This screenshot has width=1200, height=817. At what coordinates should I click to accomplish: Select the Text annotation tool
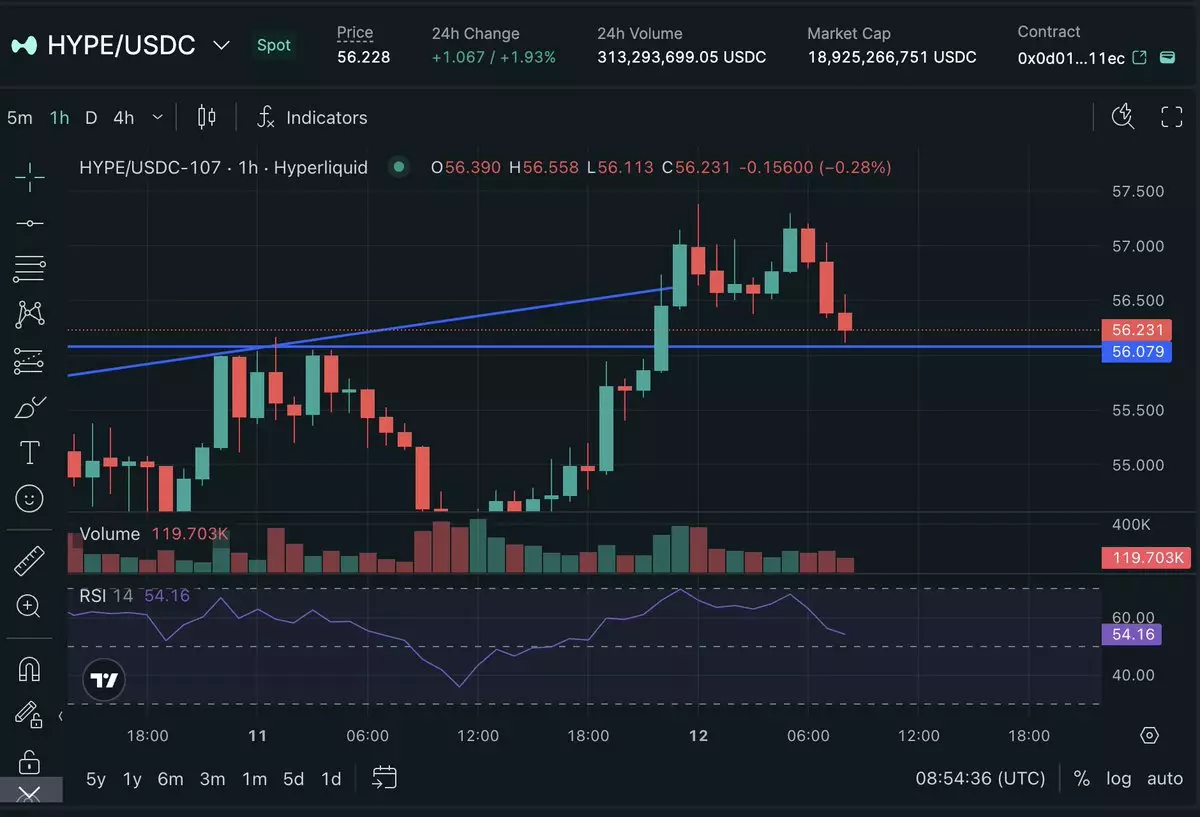30,452
